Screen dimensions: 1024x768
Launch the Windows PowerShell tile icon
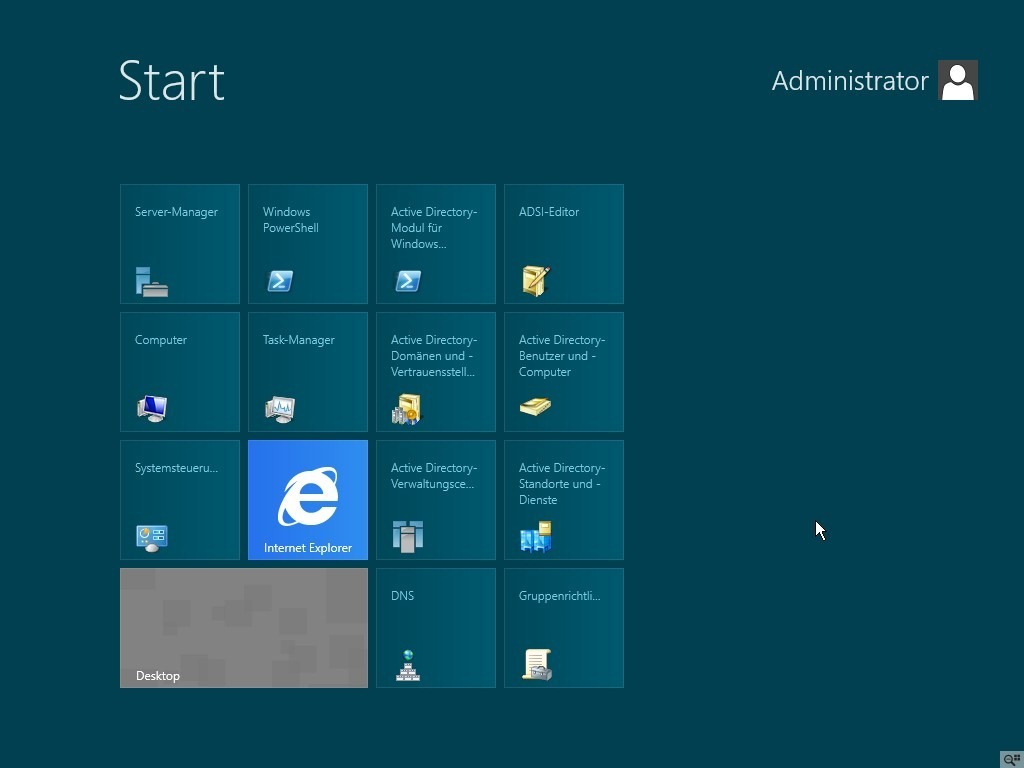tap(280, 281)
